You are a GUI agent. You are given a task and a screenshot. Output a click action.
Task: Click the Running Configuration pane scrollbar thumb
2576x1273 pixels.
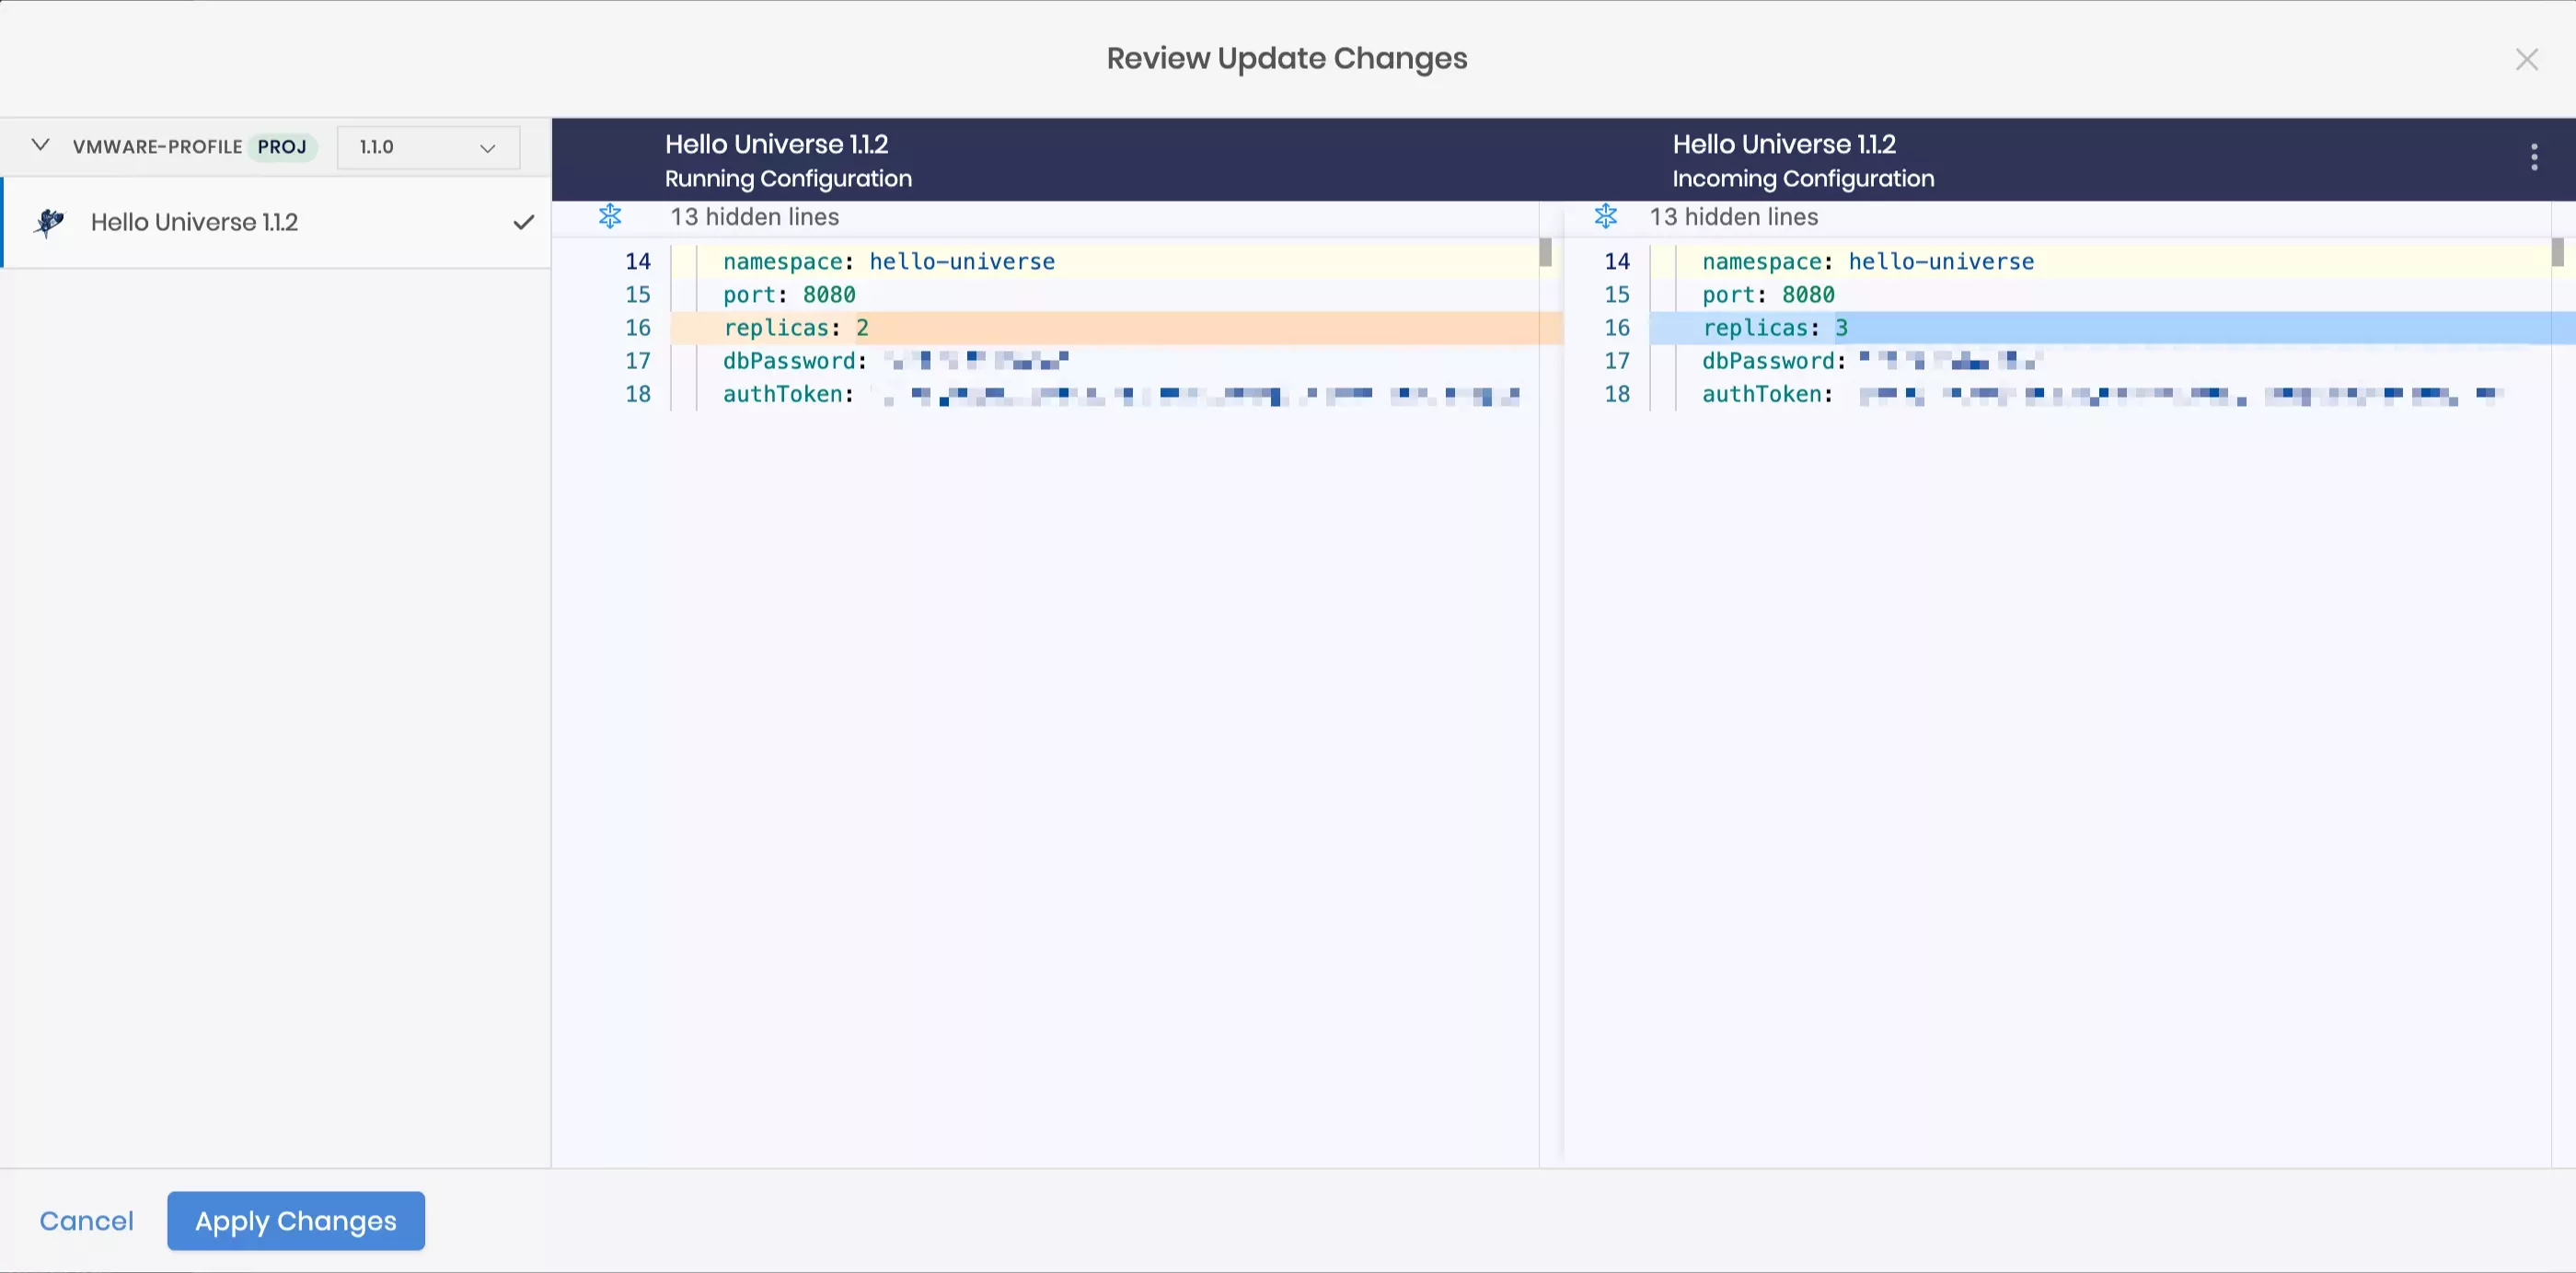click(x=1545, y=252)
